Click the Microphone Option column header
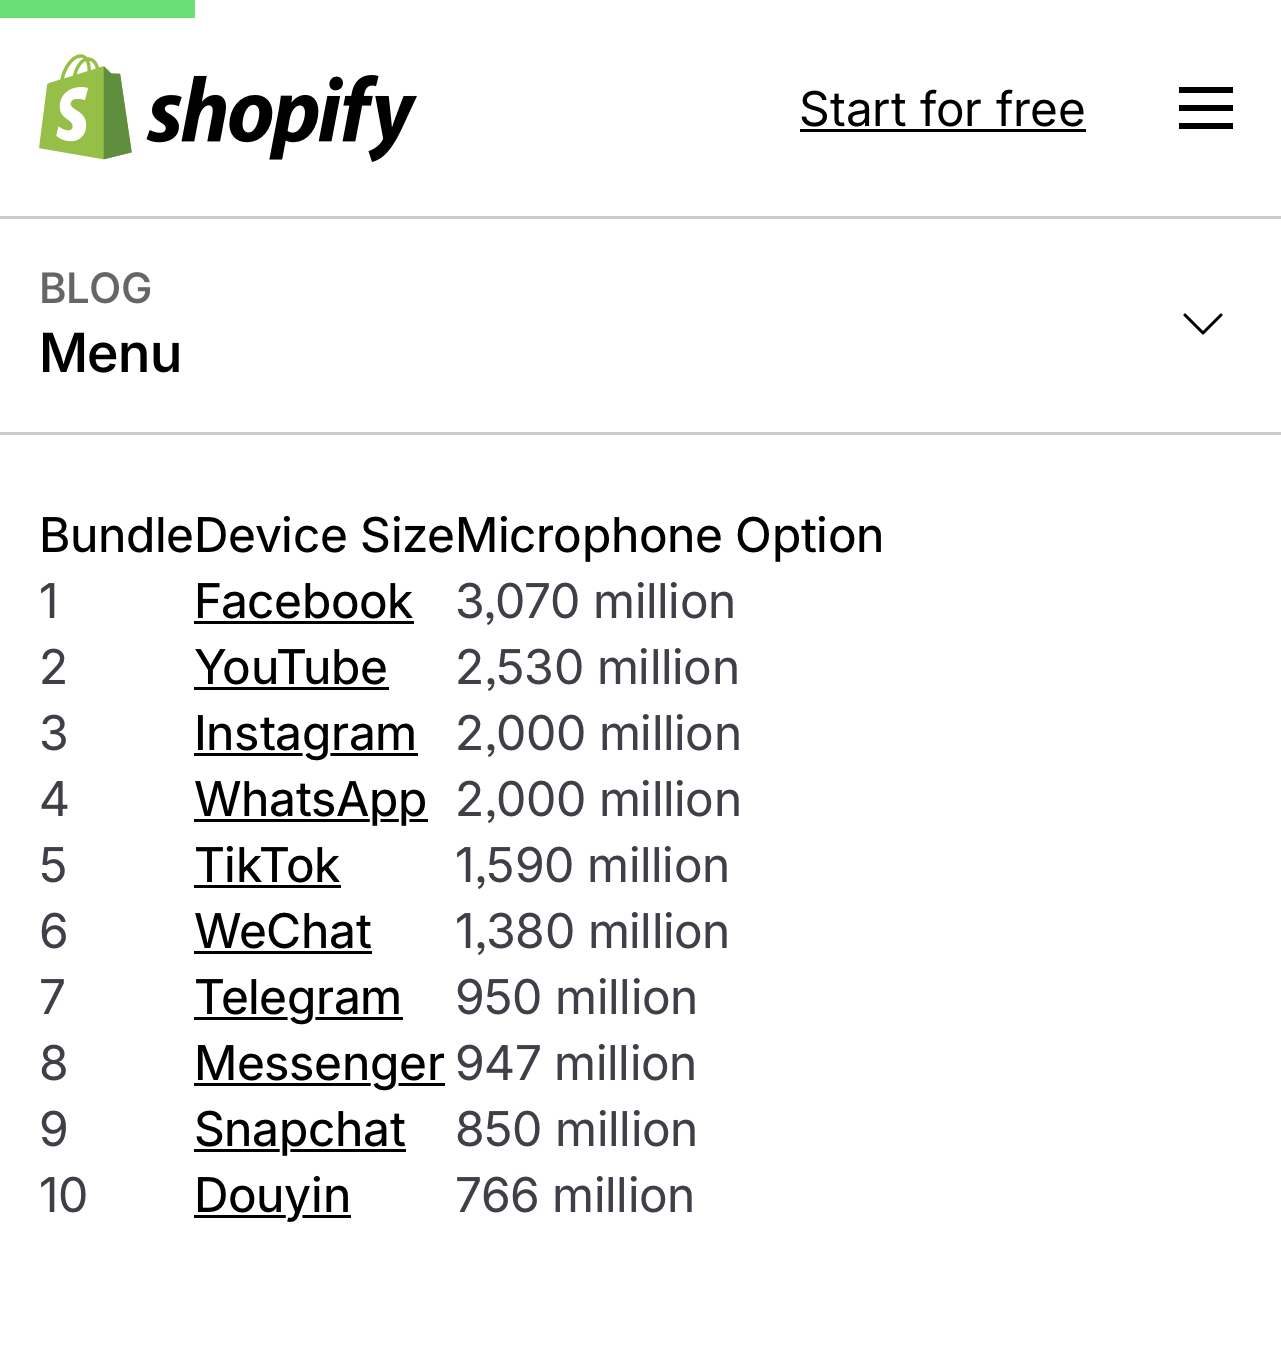The image size is (1281, 1366). click(x=669, y=536)
